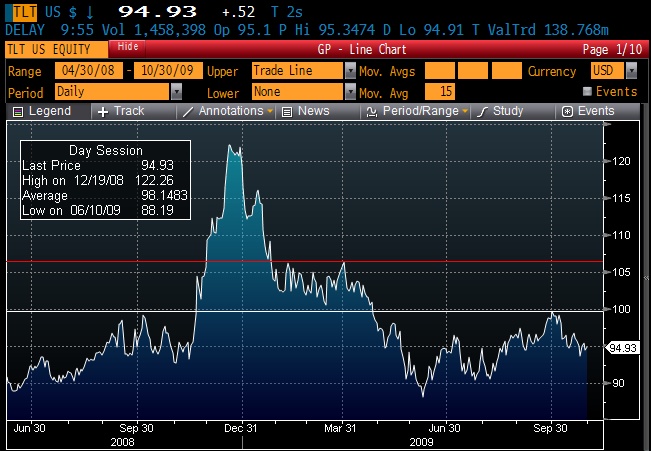Expand the Upper Trade Line dropdown
This screenshot has width=651, height=451.
350,71
